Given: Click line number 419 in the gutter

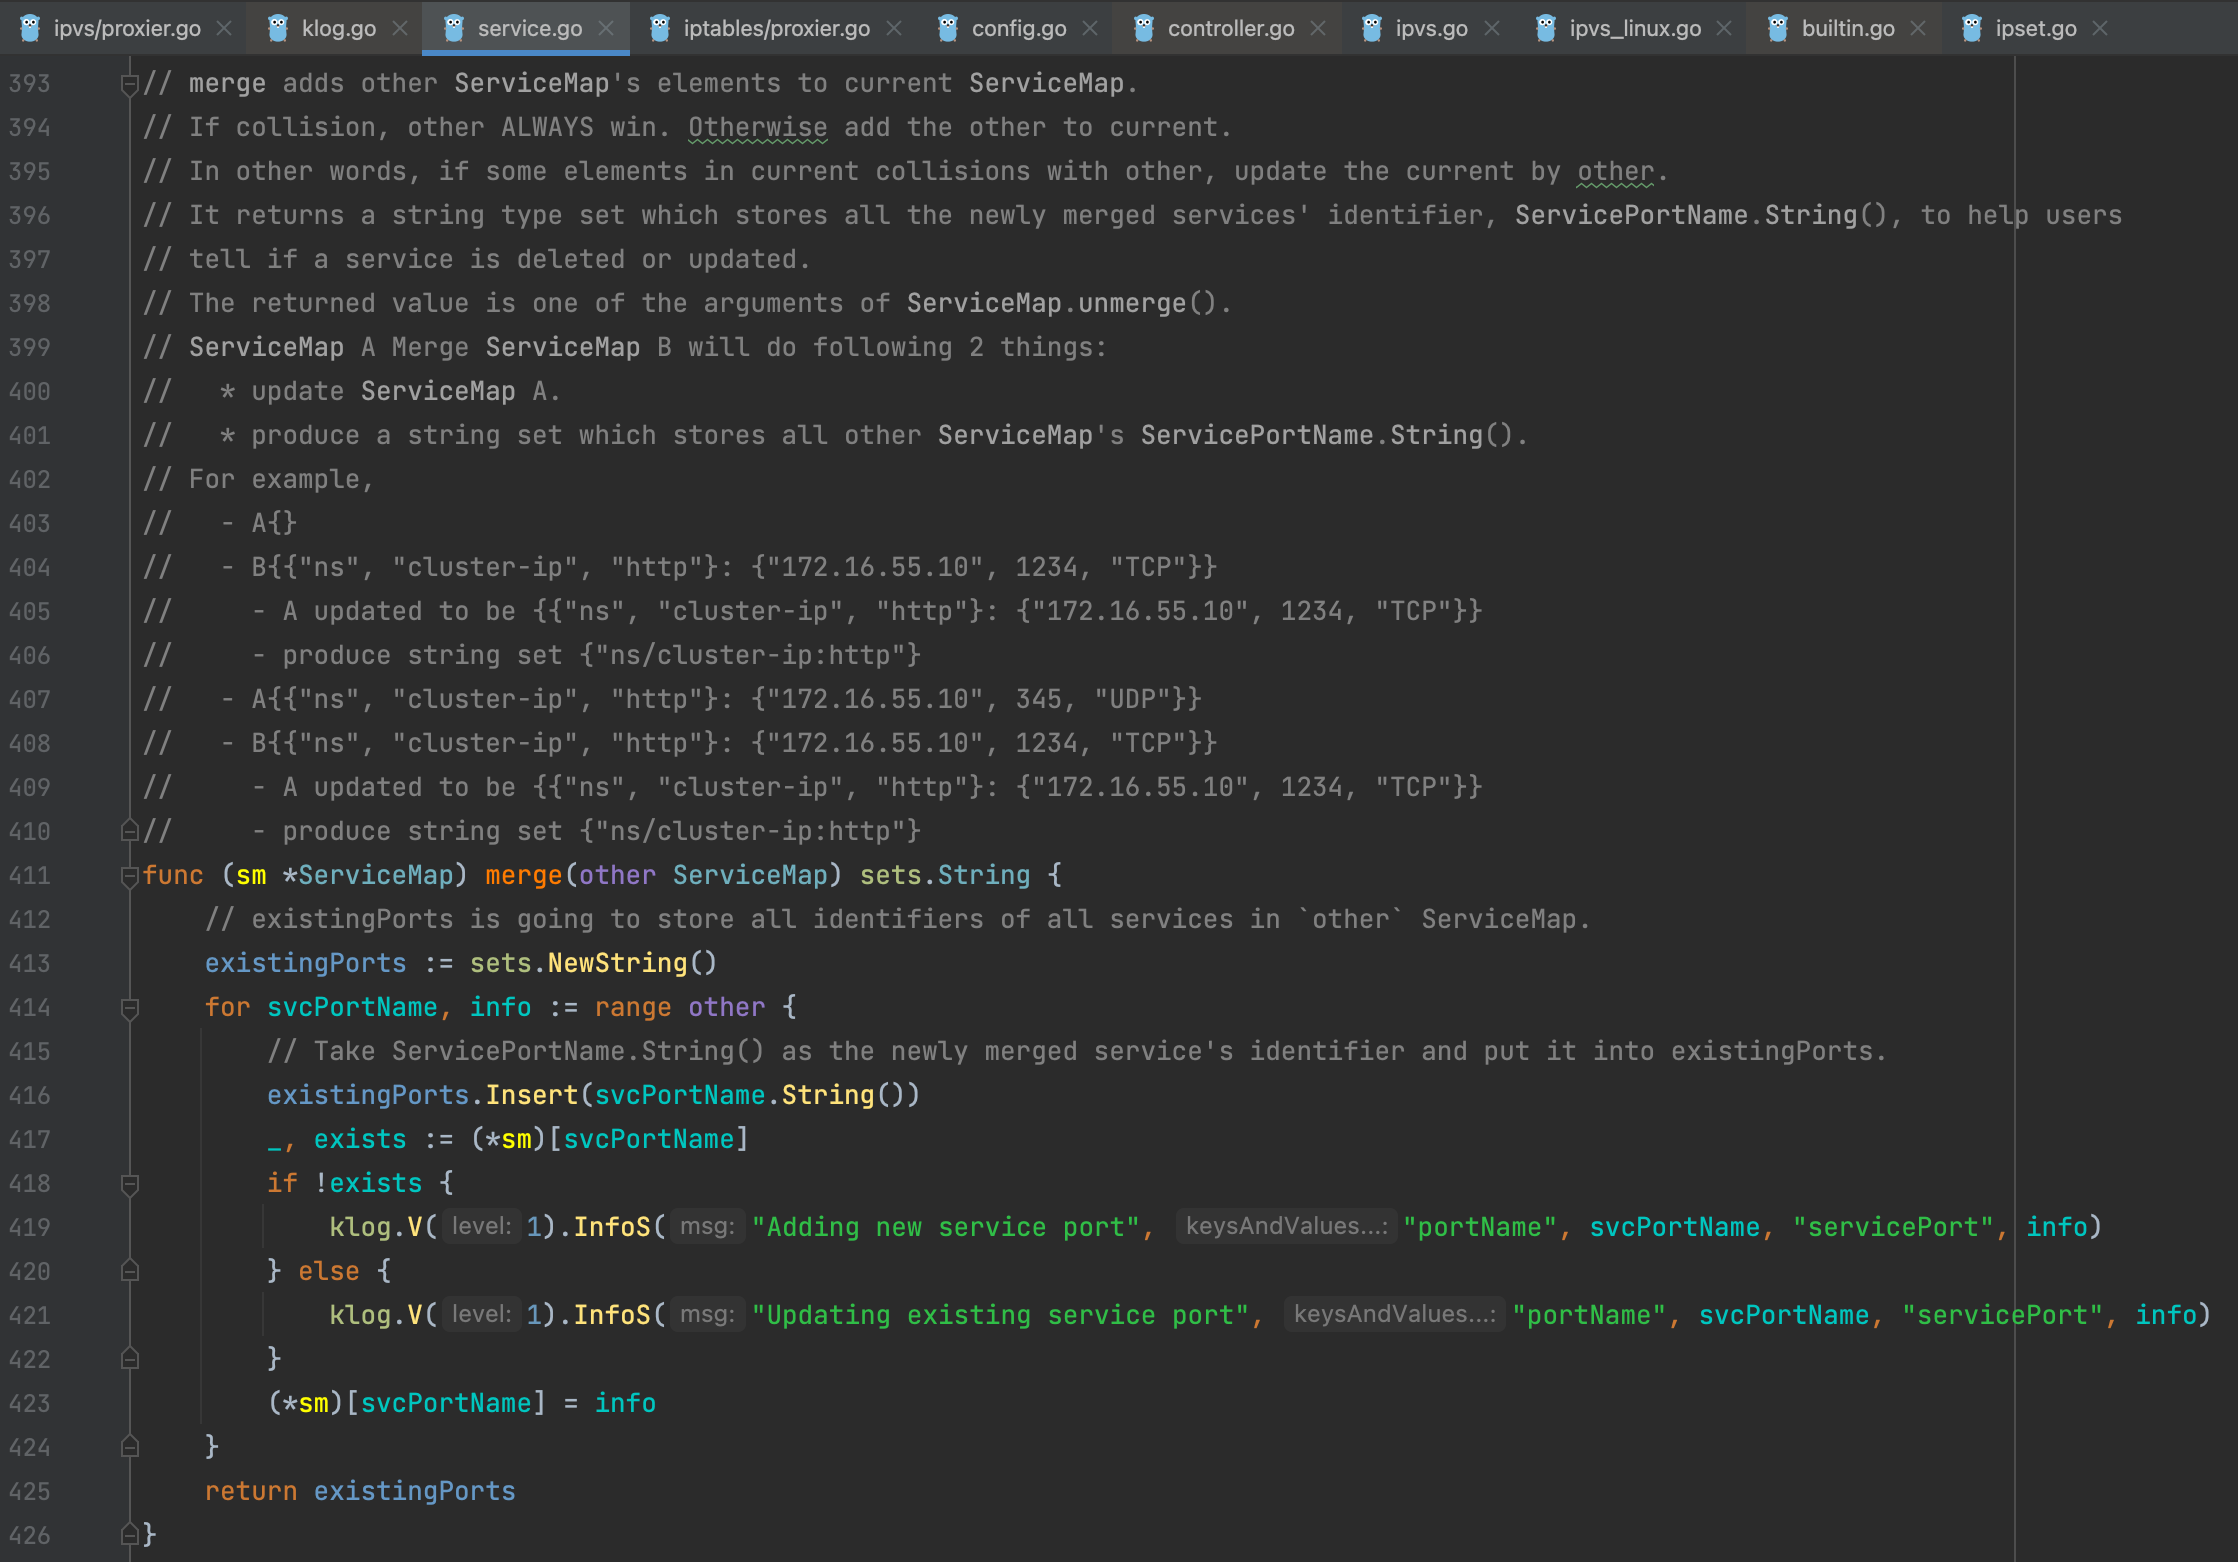Looking at the screenshot, I should tap(30, 1227).
